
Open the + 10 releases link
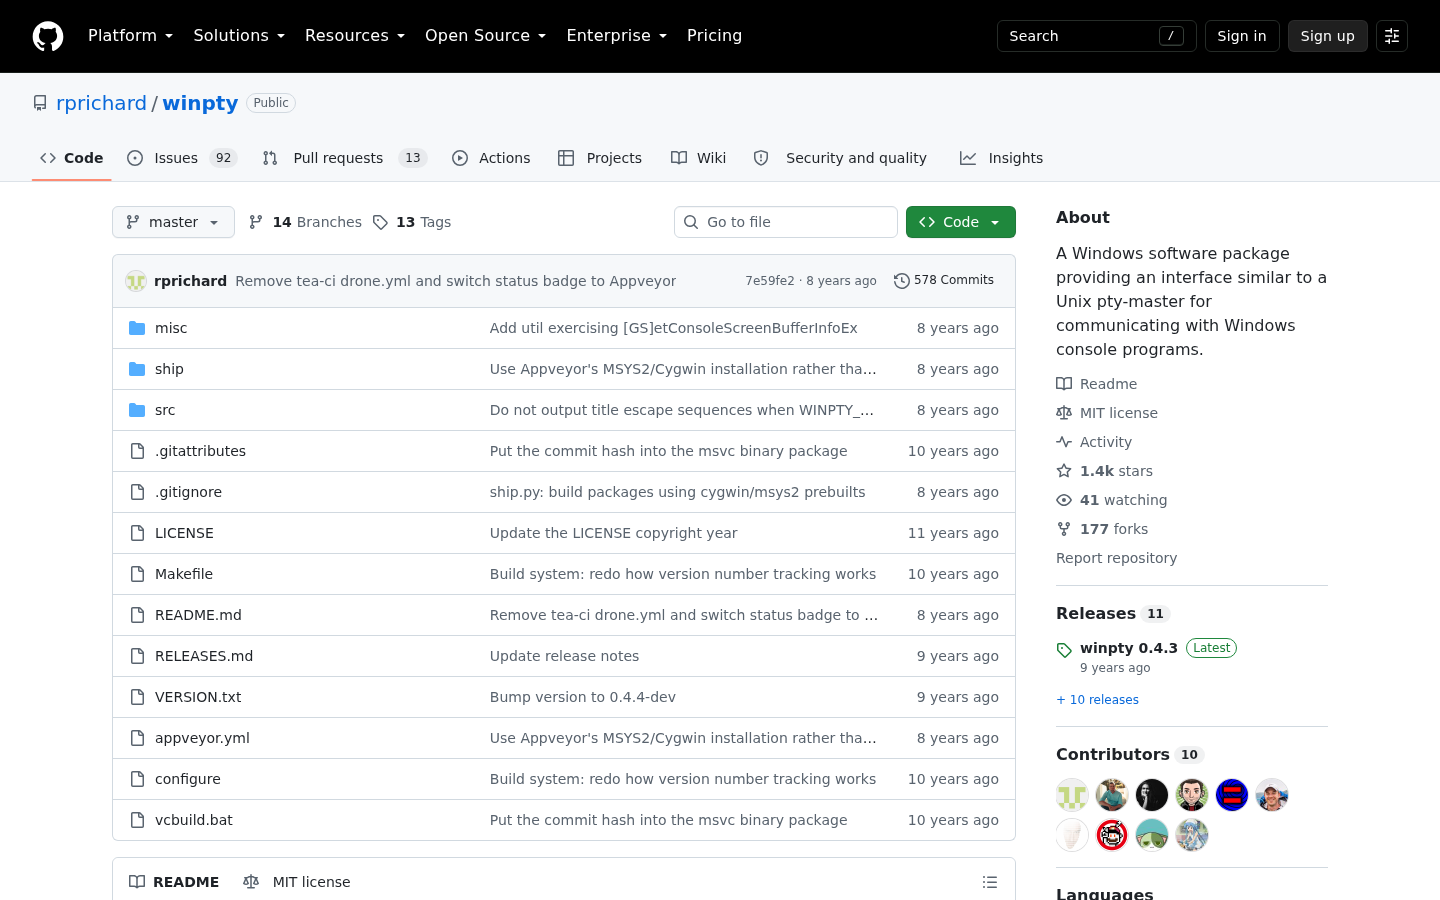point(1097,700)
